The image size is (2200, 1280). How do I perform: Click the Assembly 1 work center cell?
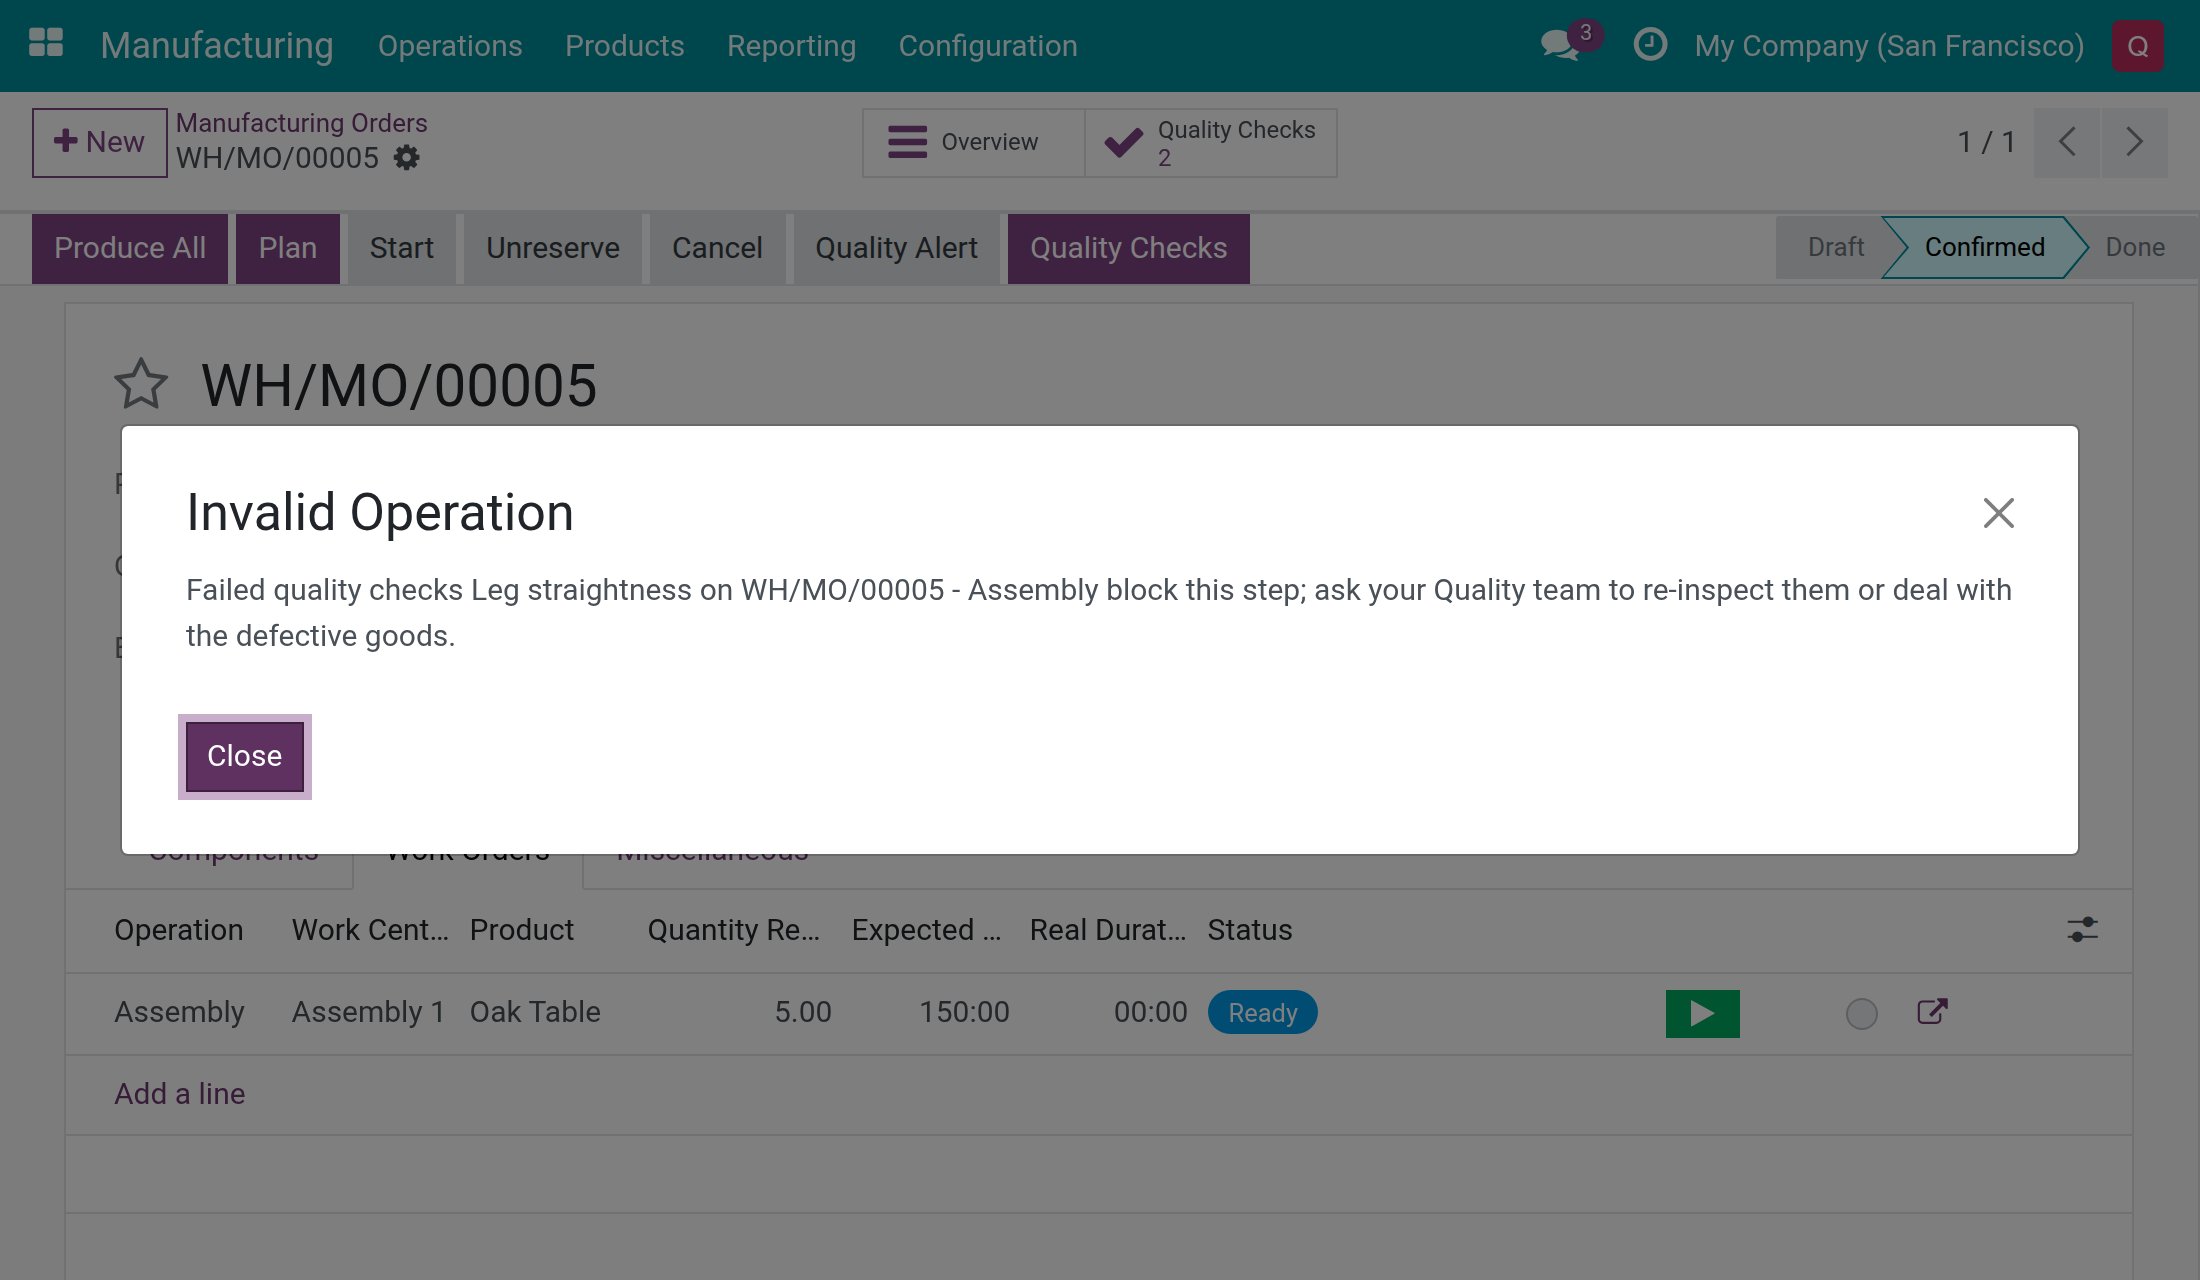tap(368, 1012)
